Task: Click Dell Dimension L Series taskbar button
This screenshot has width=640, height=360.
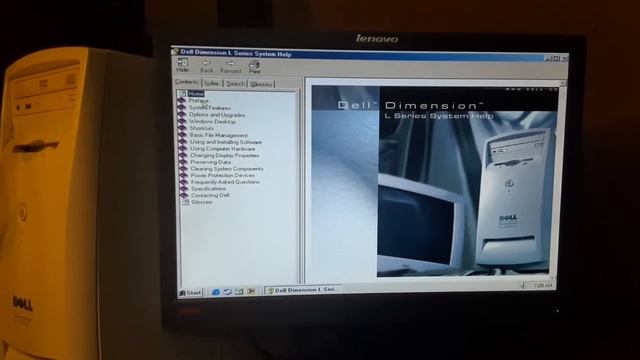Action: coord(303,290)
